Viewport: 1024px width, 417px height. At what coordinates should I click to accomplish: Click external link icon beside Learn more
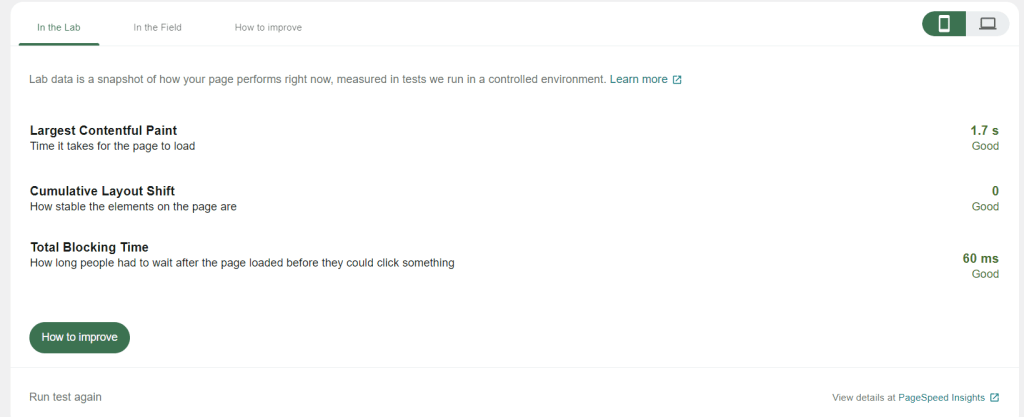pyautogui.click(x=677, y=80)
